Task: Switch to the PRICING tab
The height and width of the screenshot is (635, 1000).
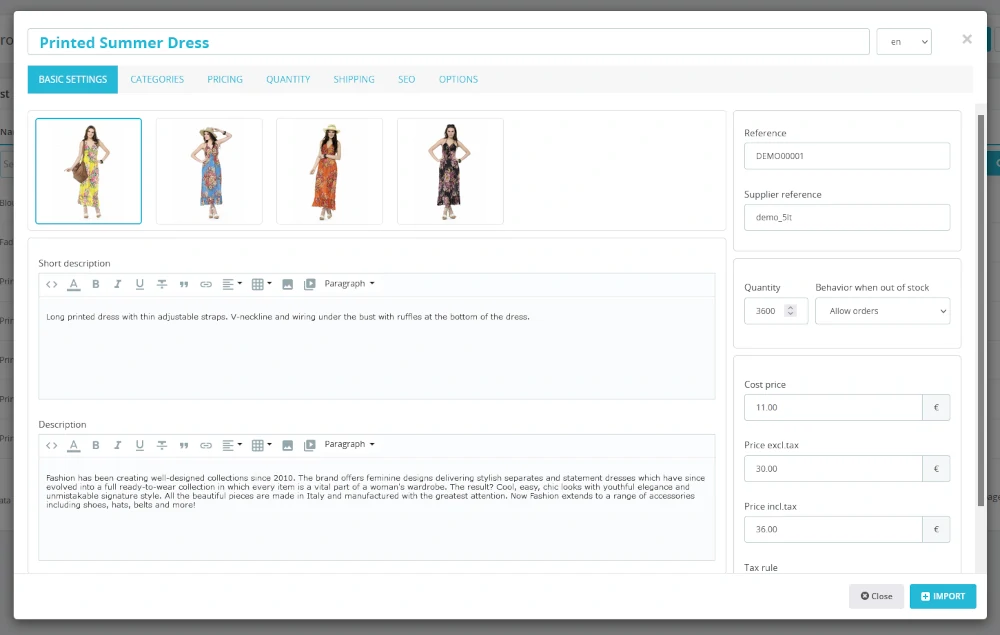Action: pos(224,79)
